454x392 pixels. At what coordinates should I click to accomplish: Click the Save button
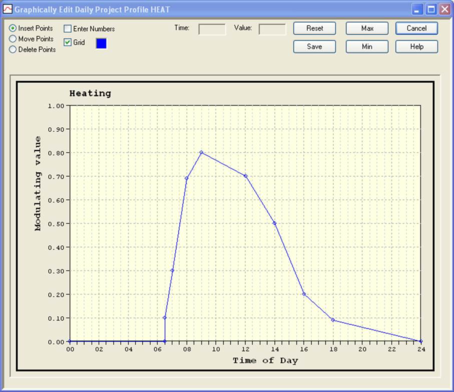[314, 47]
